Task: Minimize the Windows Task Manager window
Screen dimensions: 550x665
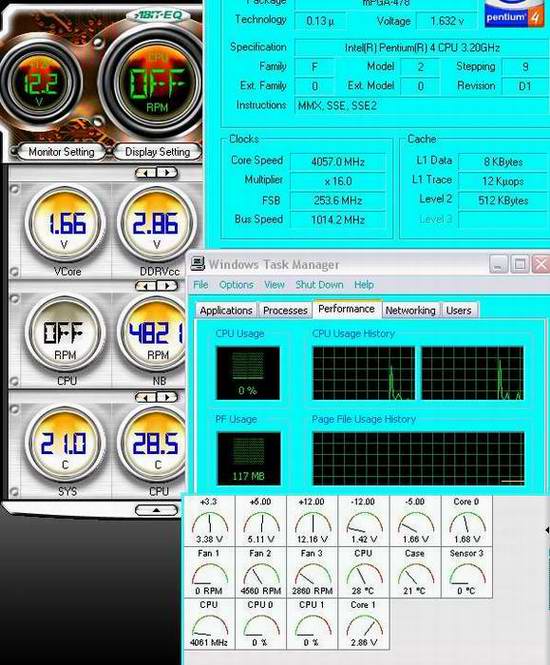Action: (x=498, y=264)
